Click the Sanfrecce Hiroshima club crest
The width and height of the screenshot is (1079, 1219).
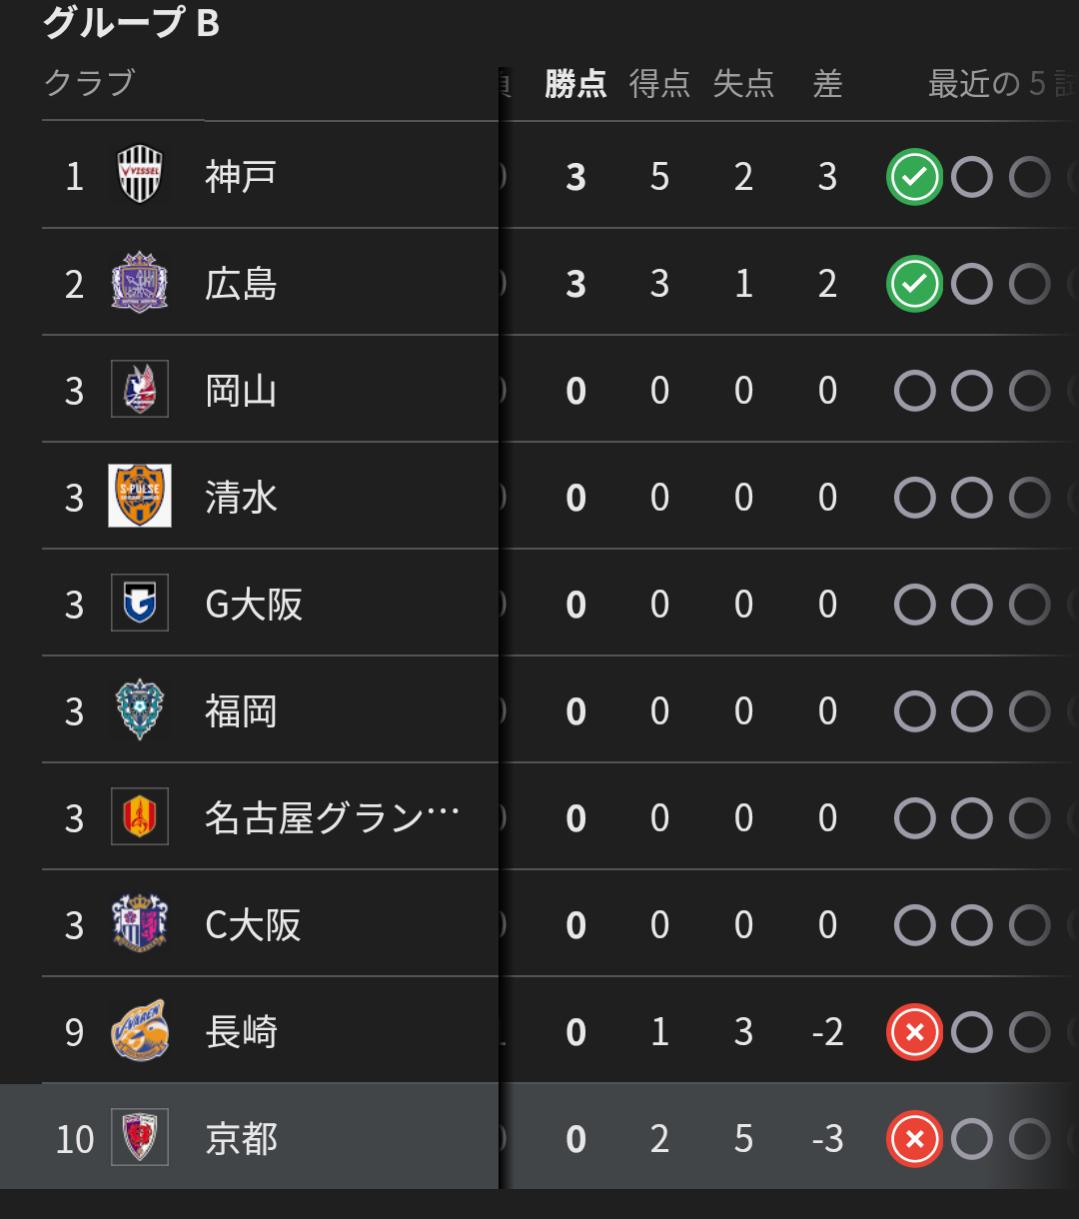coord(139,283)
